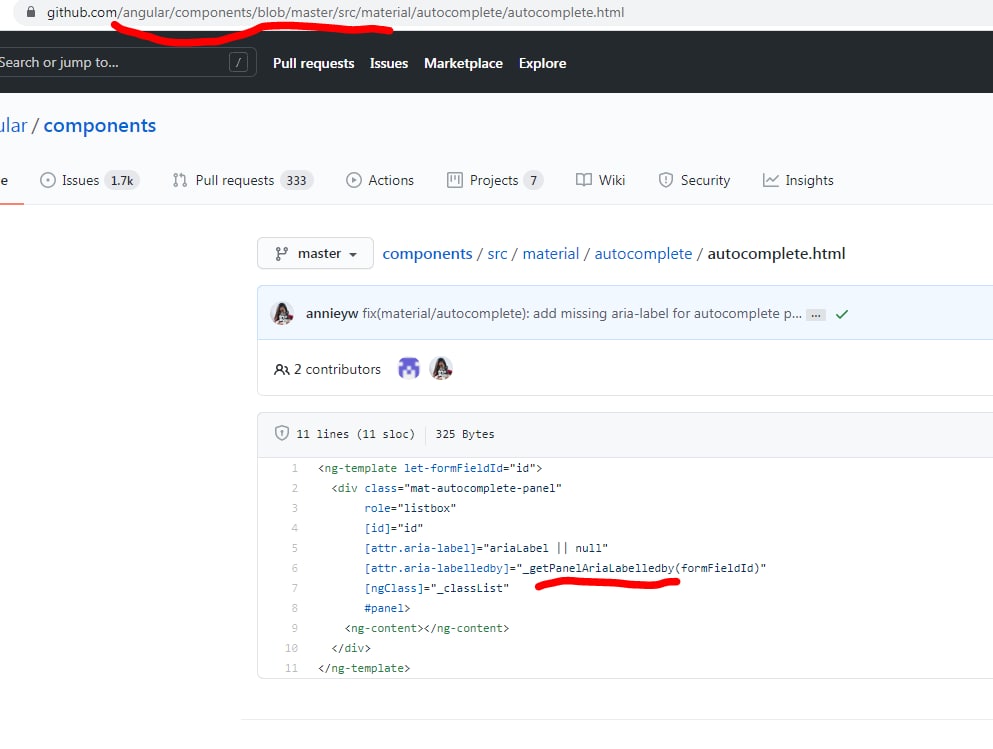
Task: Open the components repository link
Action: (x=99, y=125)
